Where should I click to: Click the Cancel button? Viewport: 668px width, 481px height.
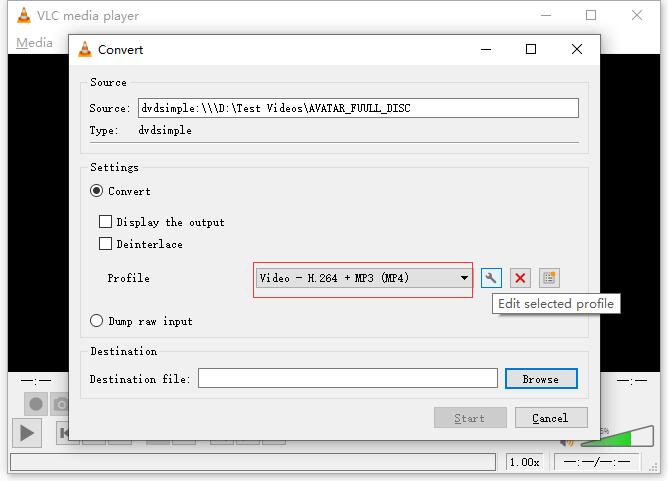coord(551,418)
